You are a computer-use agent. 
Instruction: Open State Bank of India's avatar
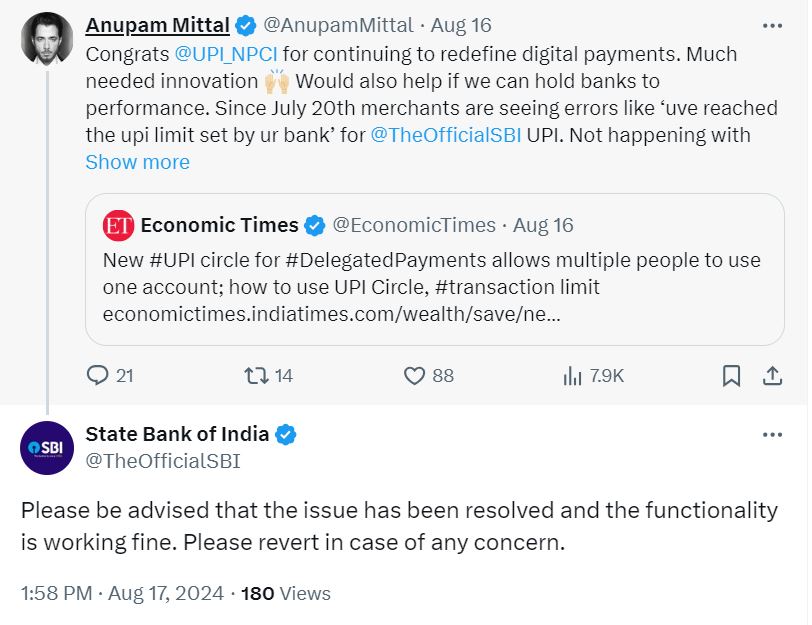pos(47,447)
